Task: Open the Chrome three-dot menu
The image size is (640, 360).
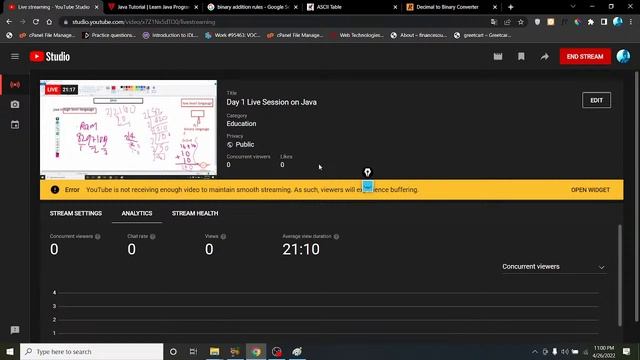Action: (631, 22)
